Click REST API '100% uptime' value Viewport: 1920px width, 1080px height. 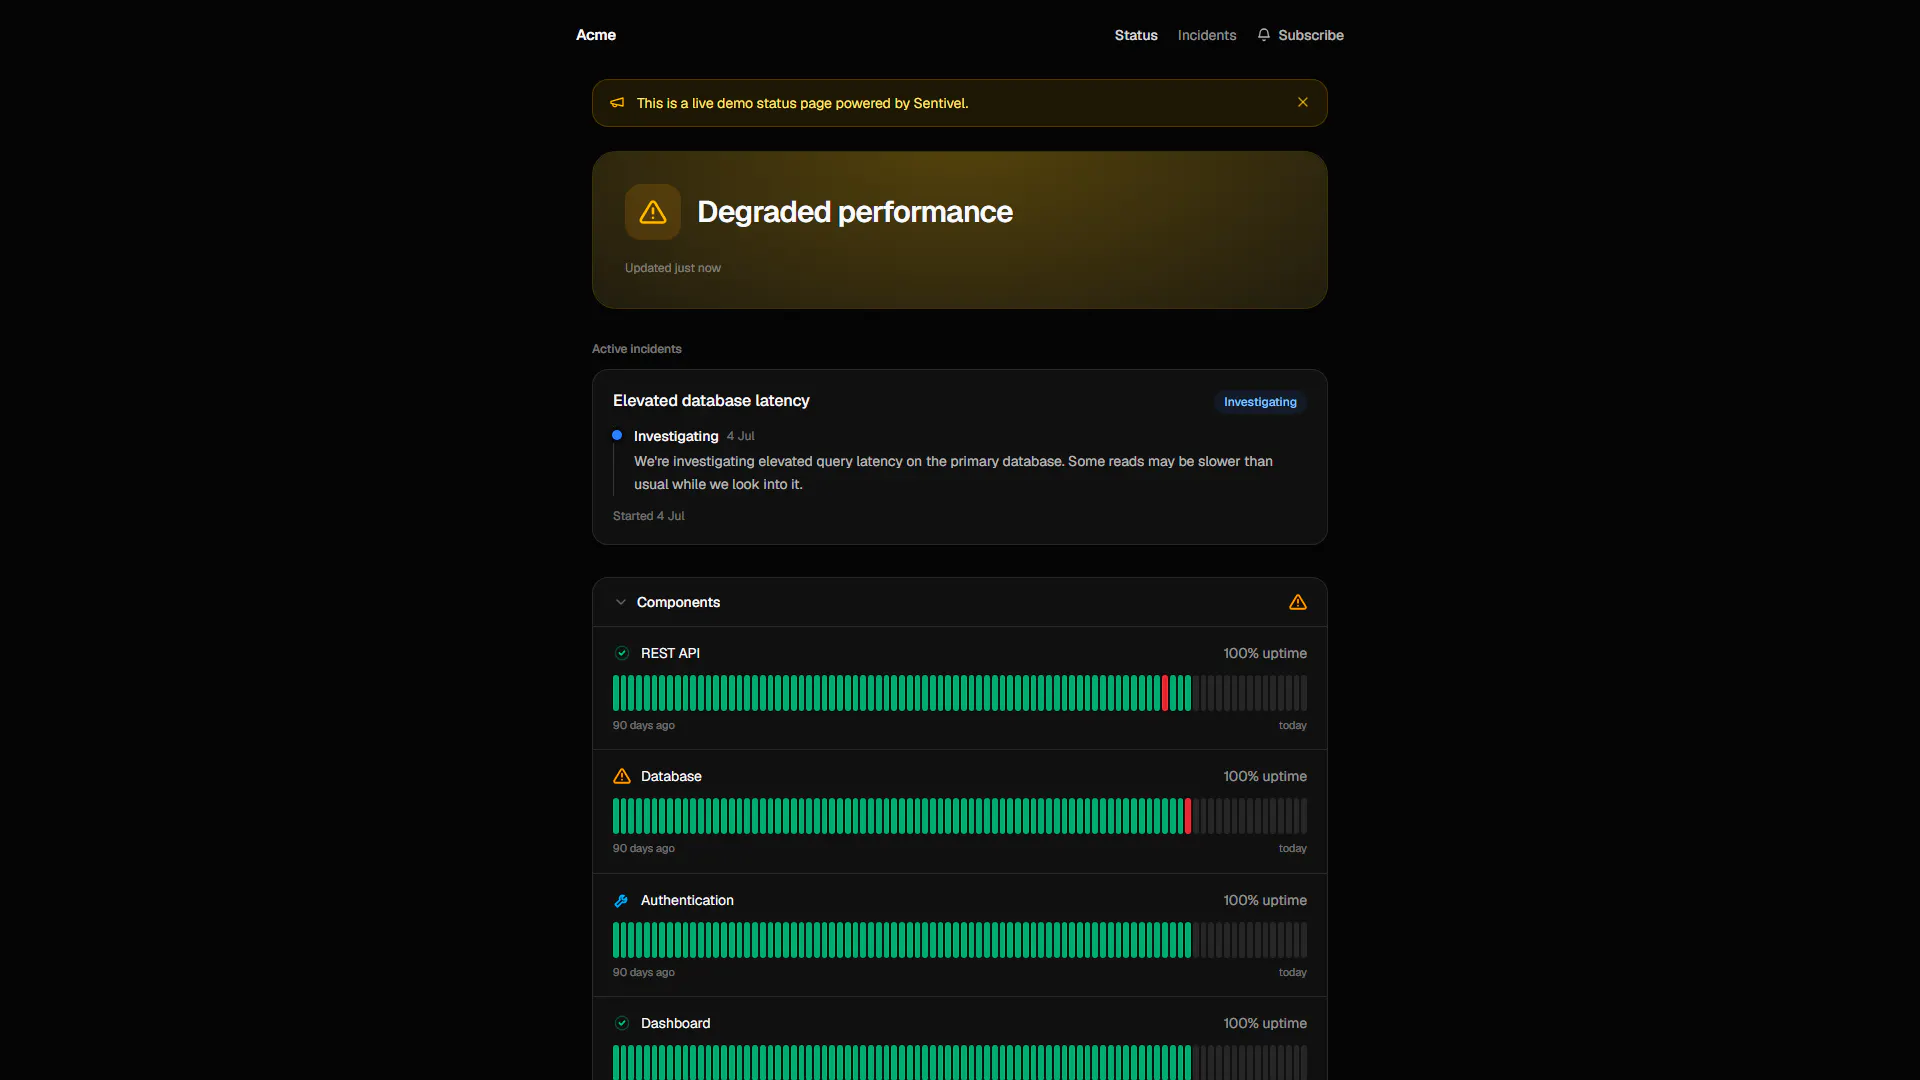1264,653
